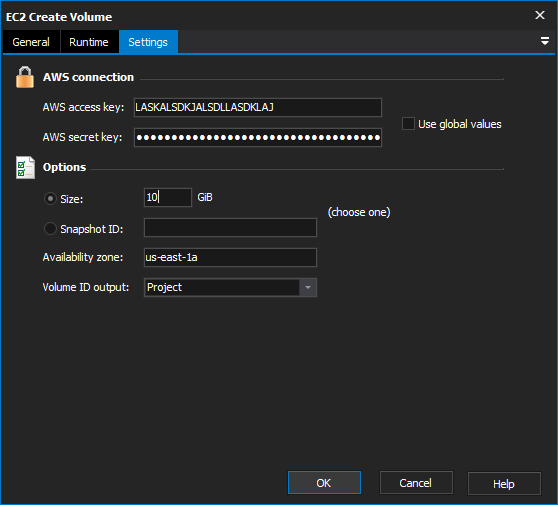Click the Options checklist icon
The image size is (558, 505).
(25, 167)
